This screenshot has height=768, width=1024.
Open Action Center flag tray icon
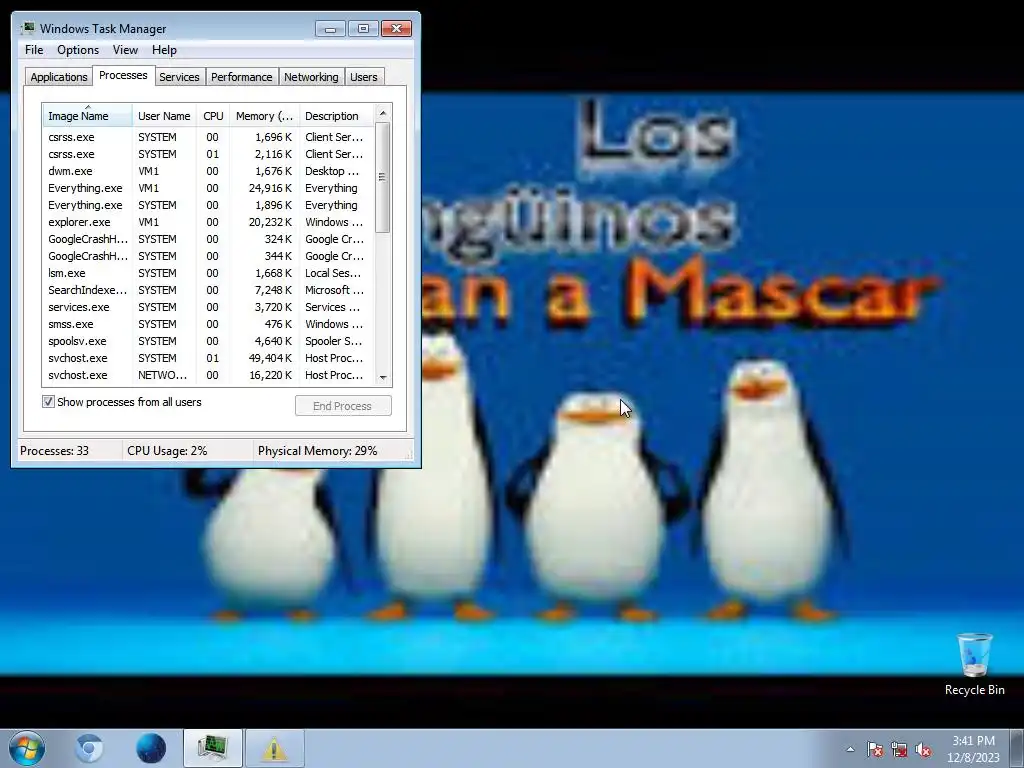pyautogui.click(x=875, y=749)
